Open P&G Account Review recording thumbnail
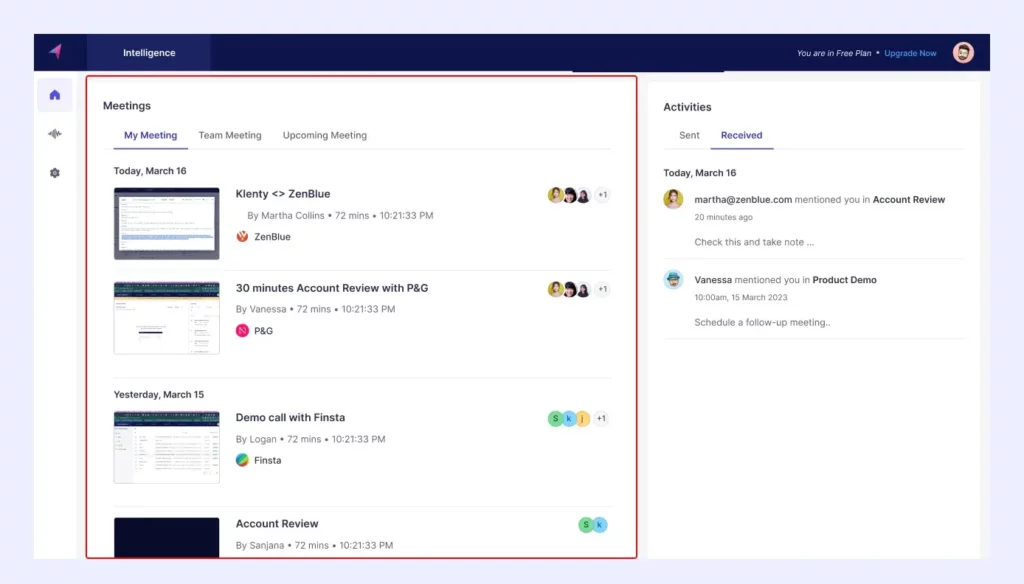Image resolution: width=1024 pixels, height=584 pixels. [x=167, y=317]
